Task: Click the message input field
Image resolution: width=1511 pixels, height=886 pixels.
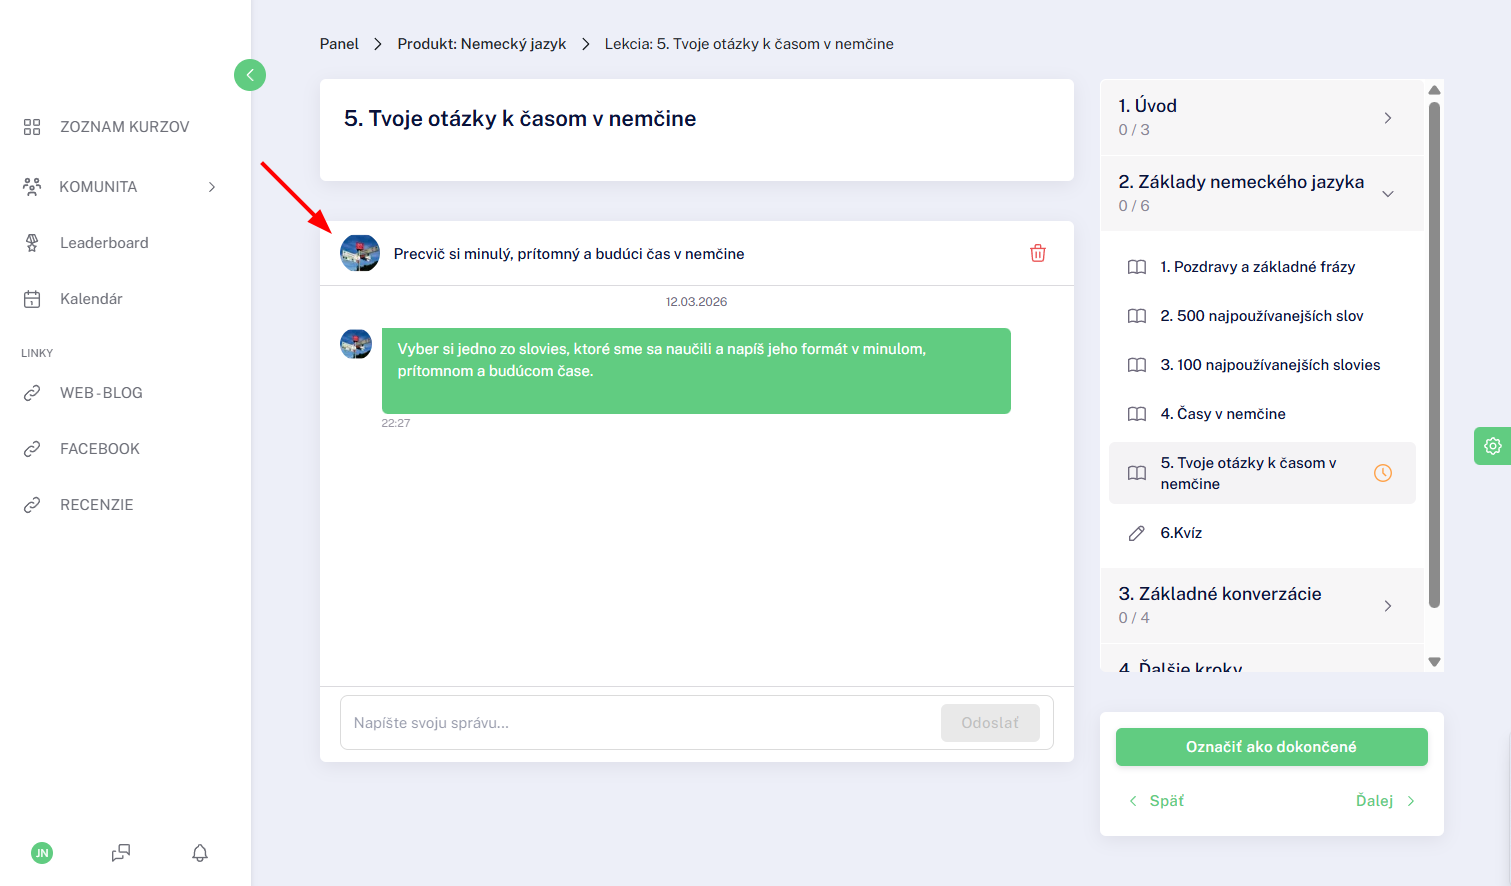Action: pos(640,723)
